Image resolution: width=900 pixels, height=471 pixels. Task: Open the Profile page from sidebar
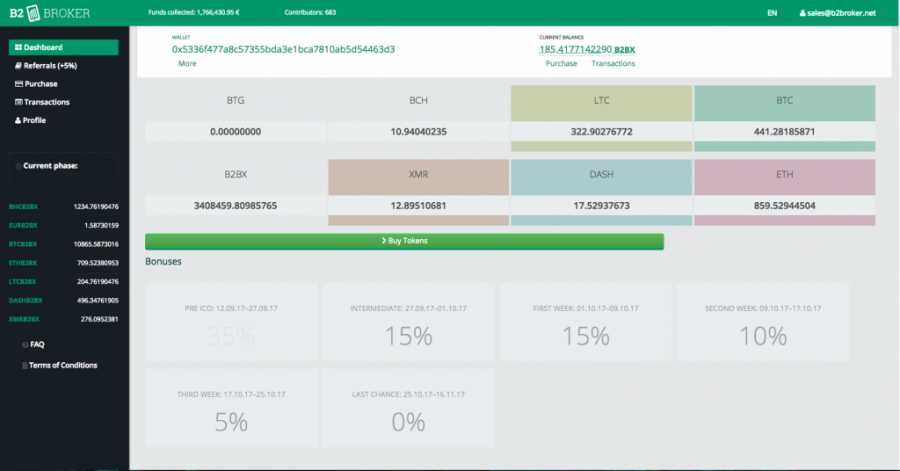[30, 120]
